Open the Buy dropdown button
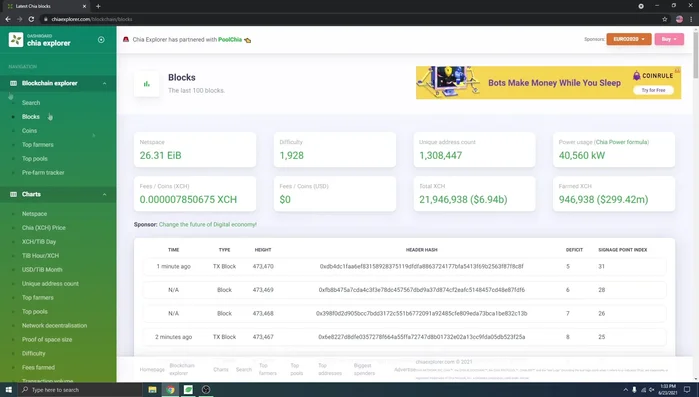This screenshot has width=699, height=397. tap(669, 39)
